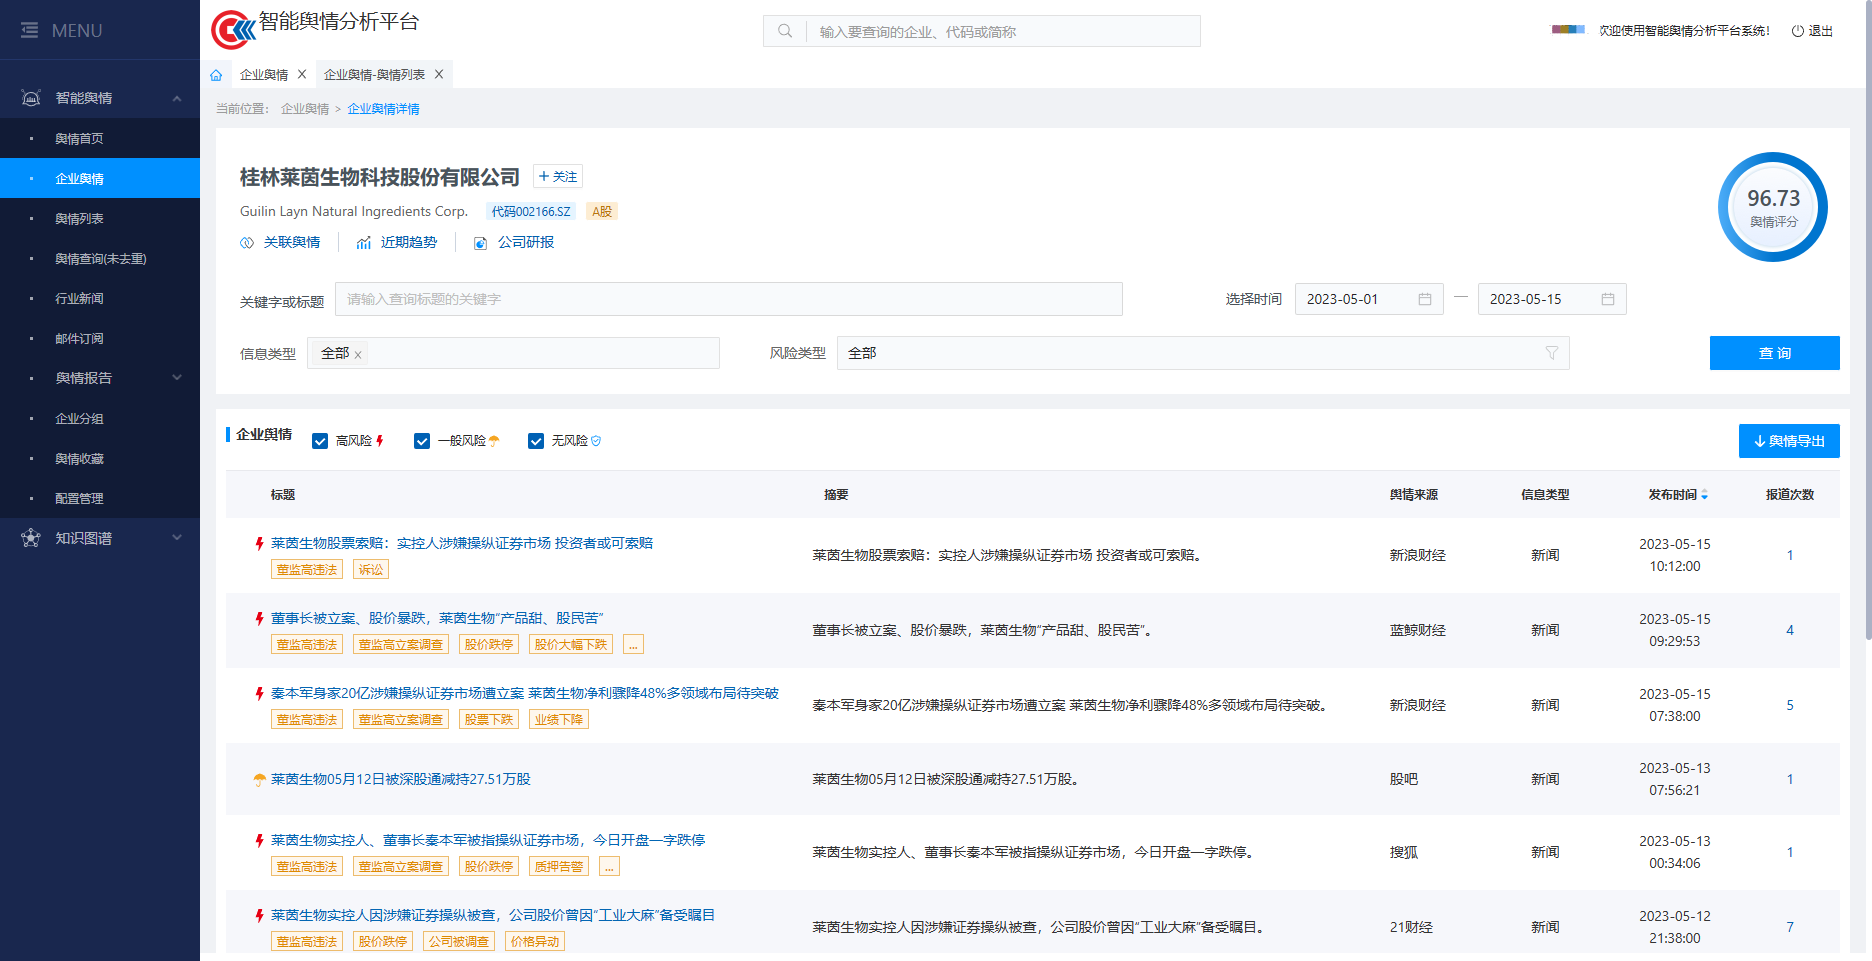This screenshot has width=1872, height=961.
Task: Click the page vertical scrollbar
Action: click(1868, 320)
